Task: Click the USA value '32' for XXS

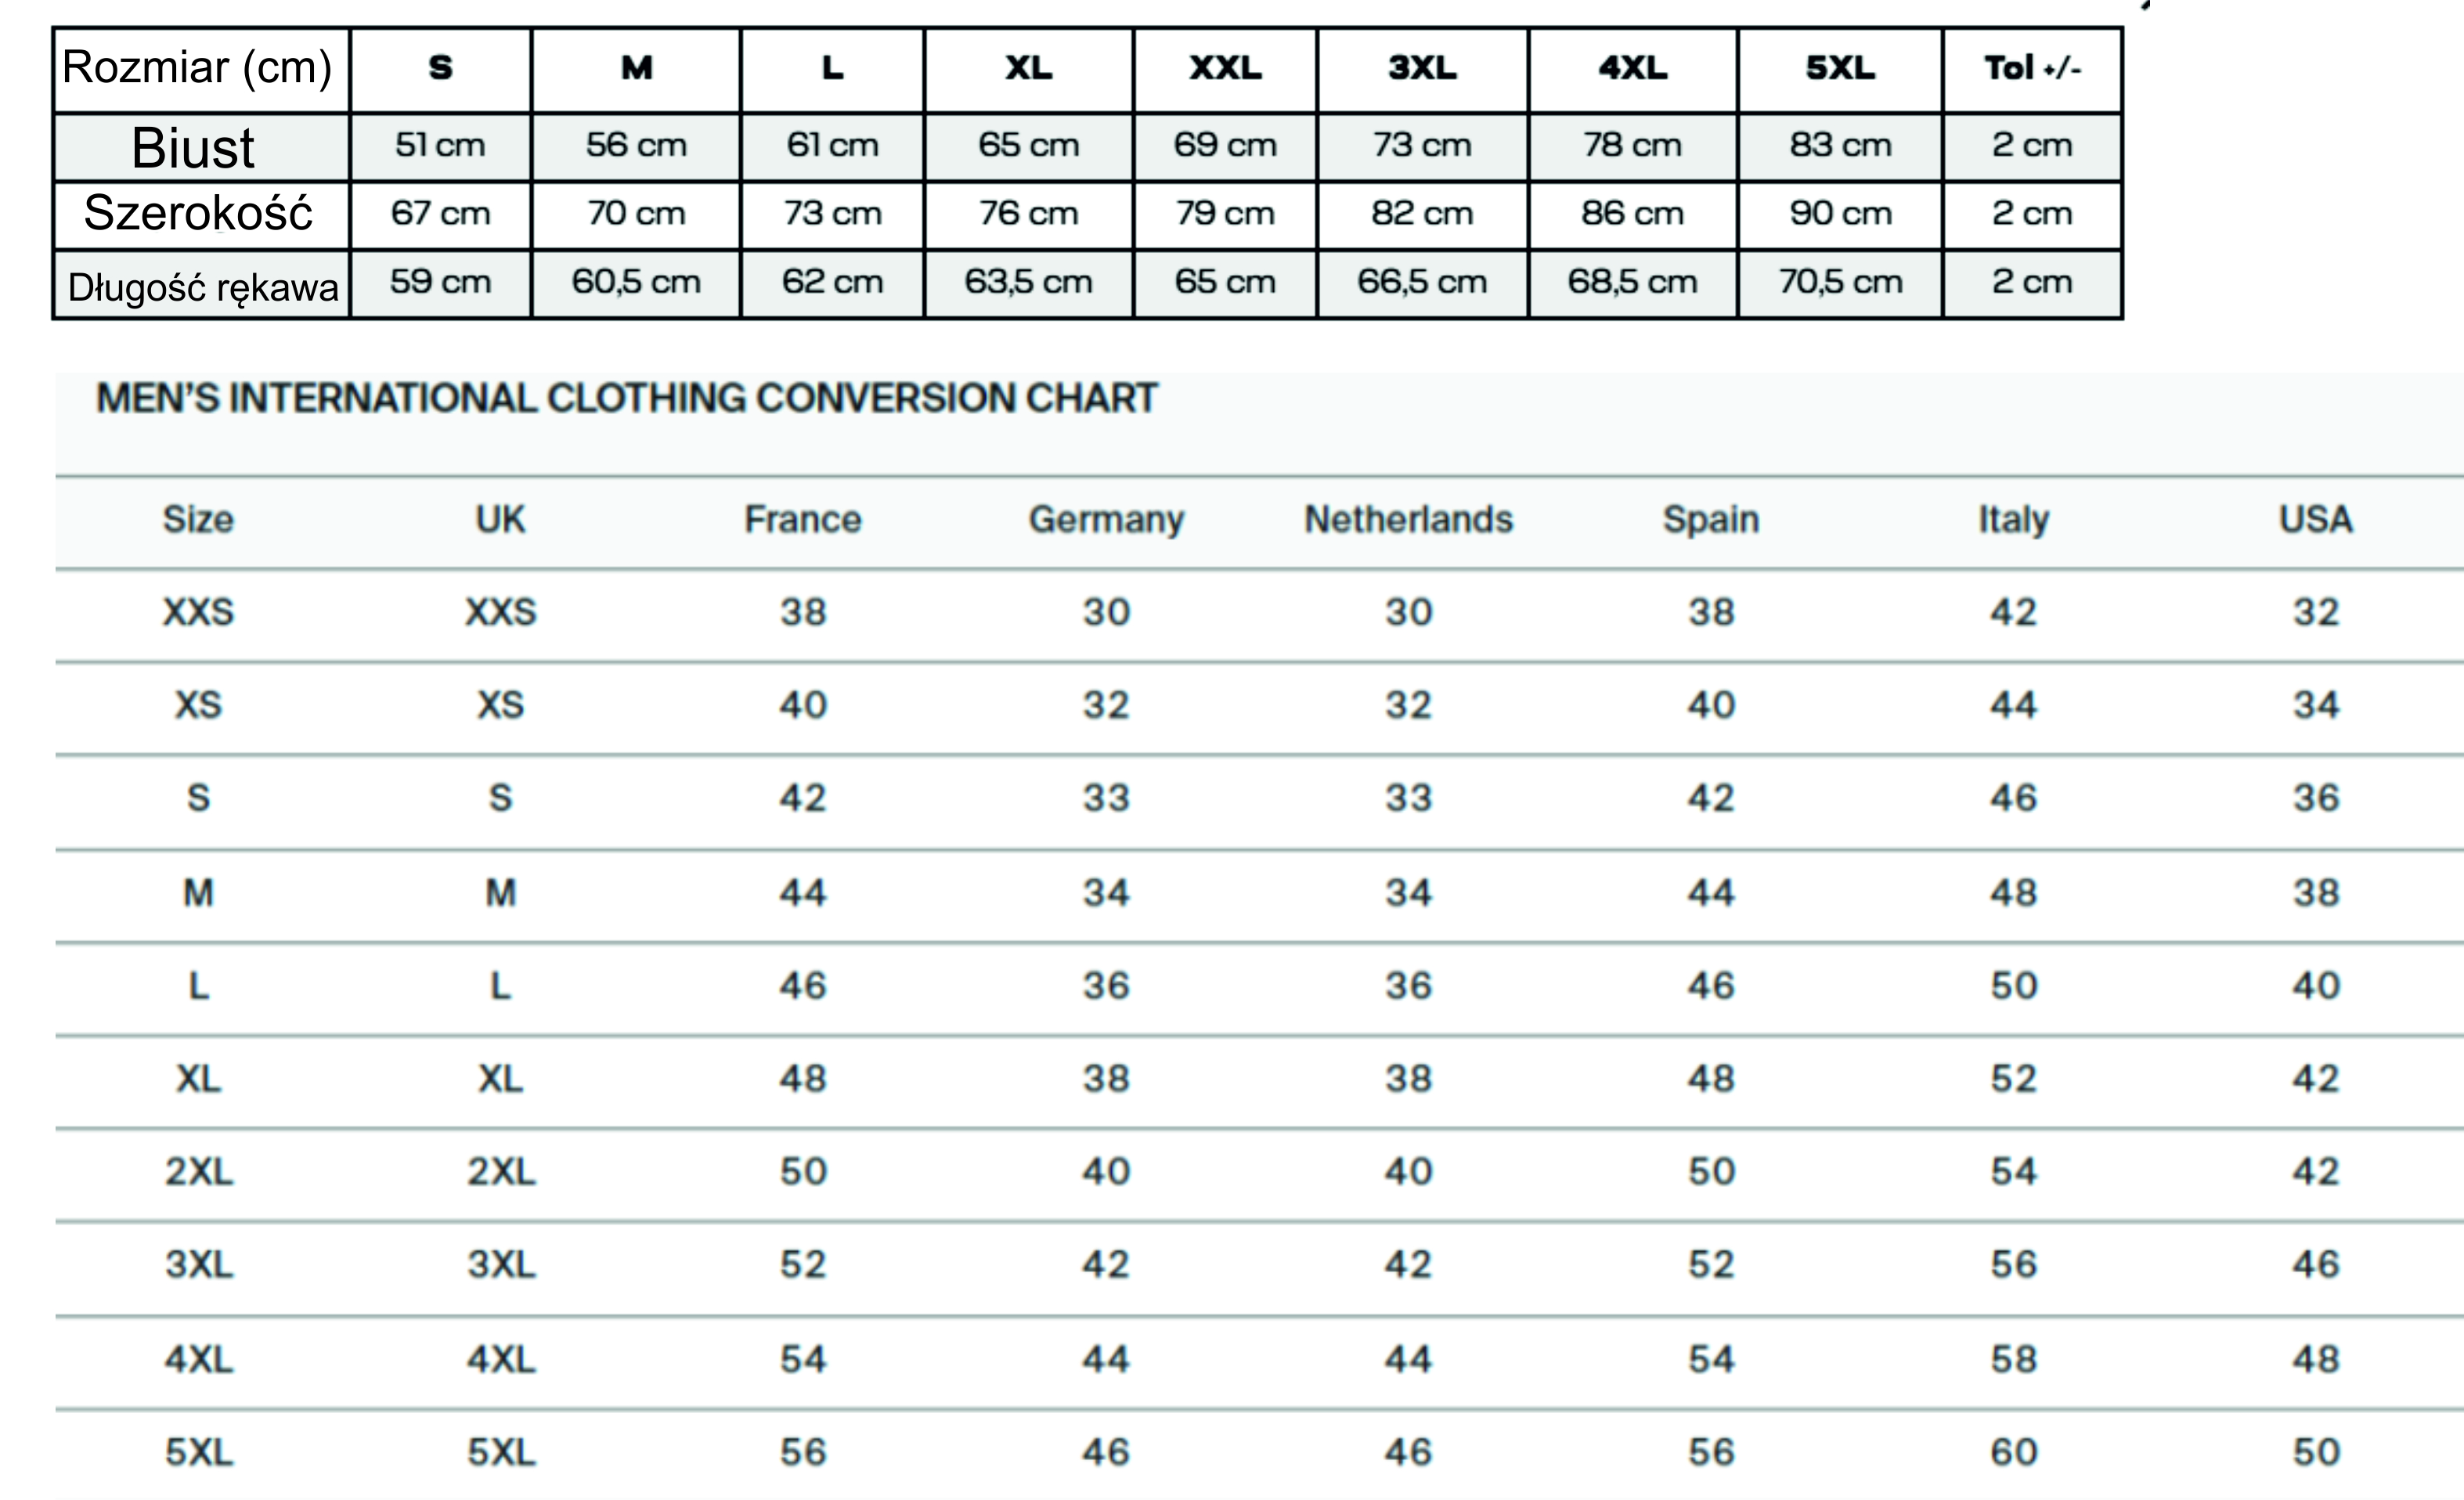Action: pos(2315,612)
